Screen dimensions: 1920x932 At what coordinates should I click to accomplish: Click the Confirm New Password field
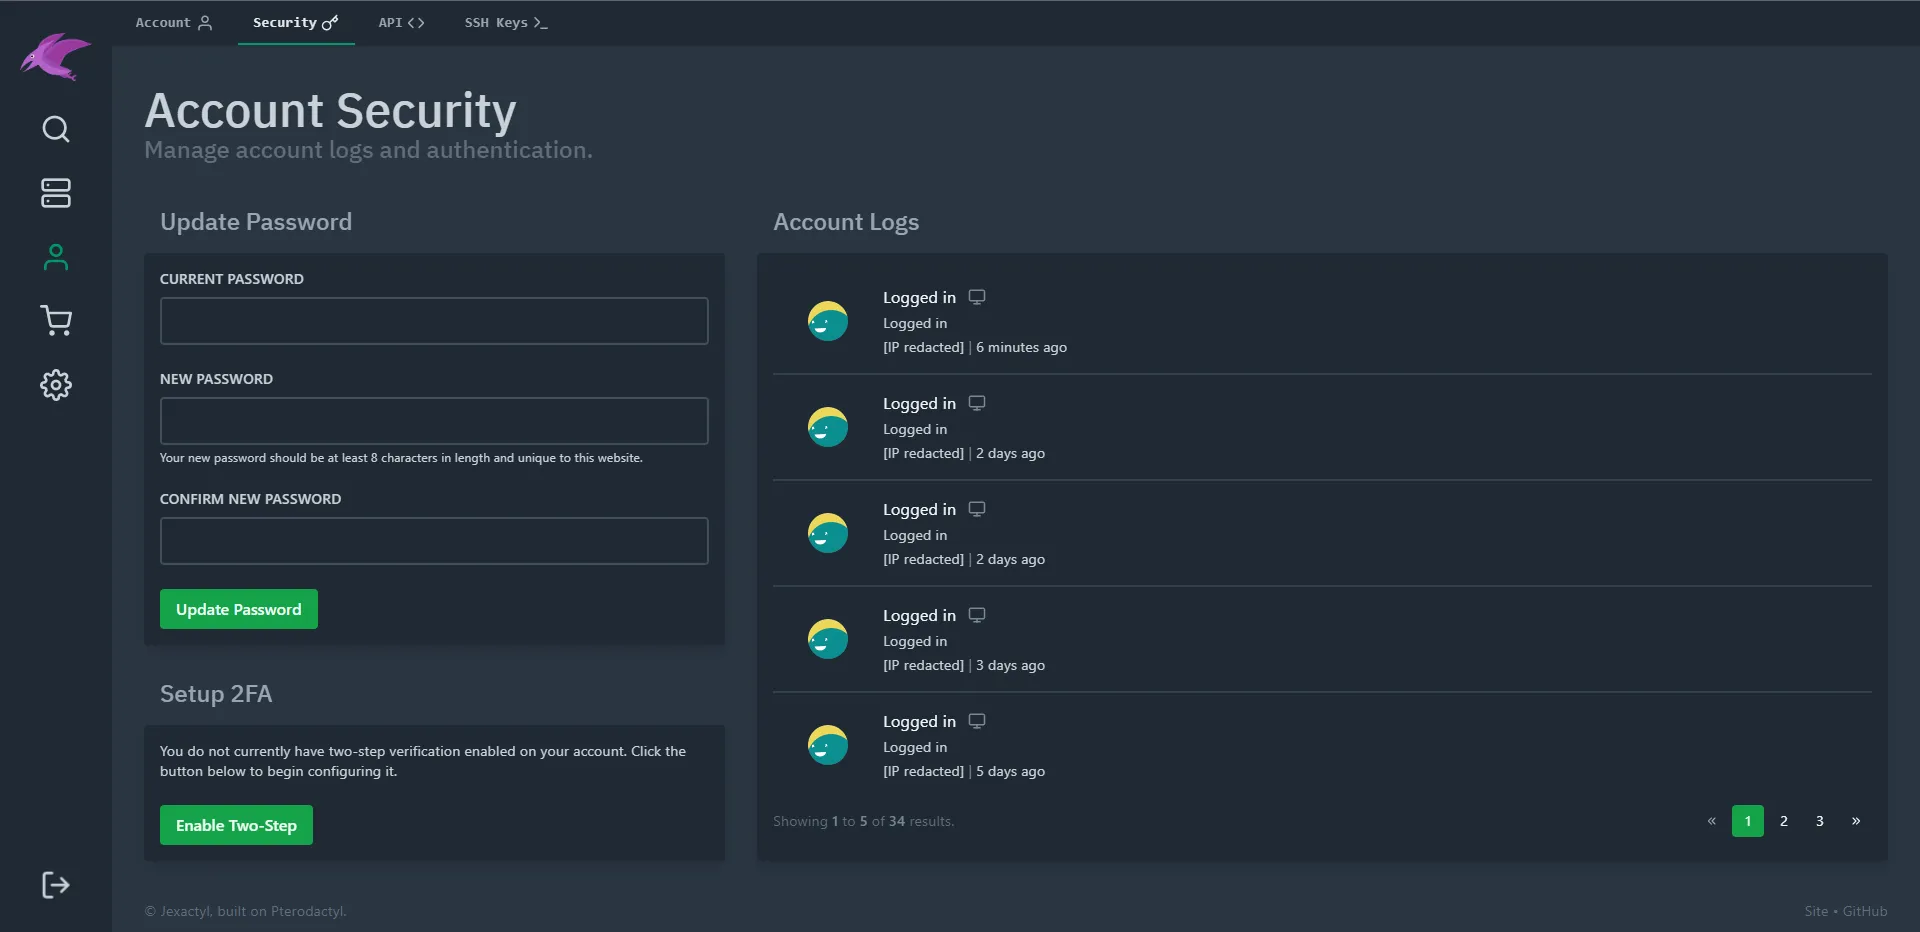point(433,540)
